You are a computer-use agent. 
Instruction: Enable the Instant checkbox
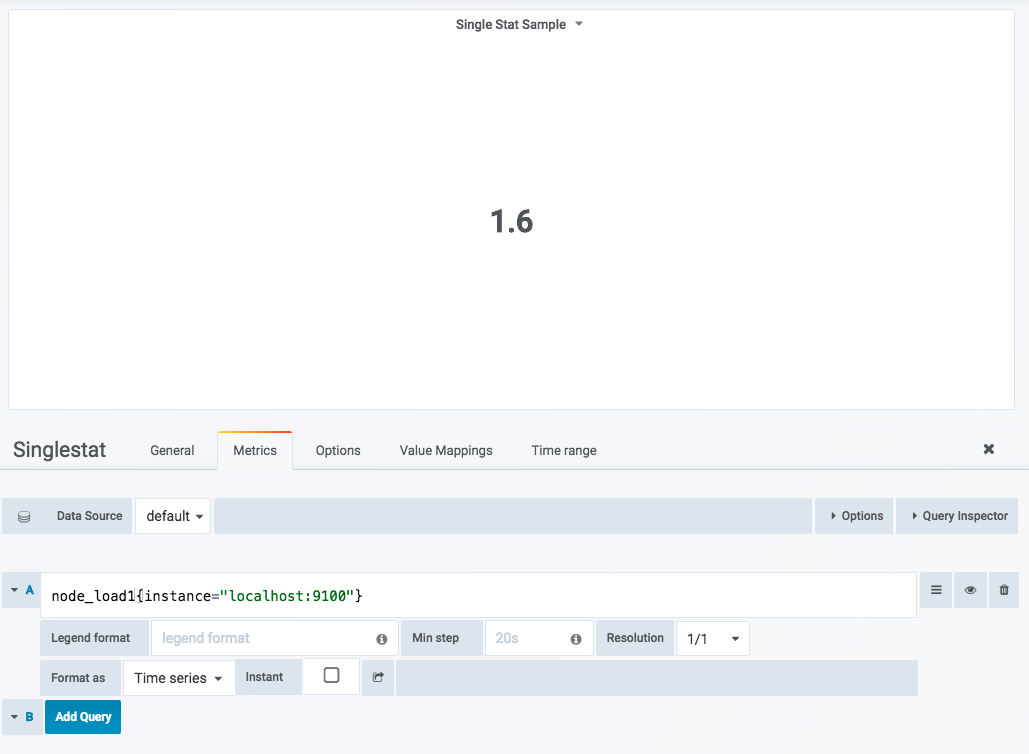[x=331, y=676]
